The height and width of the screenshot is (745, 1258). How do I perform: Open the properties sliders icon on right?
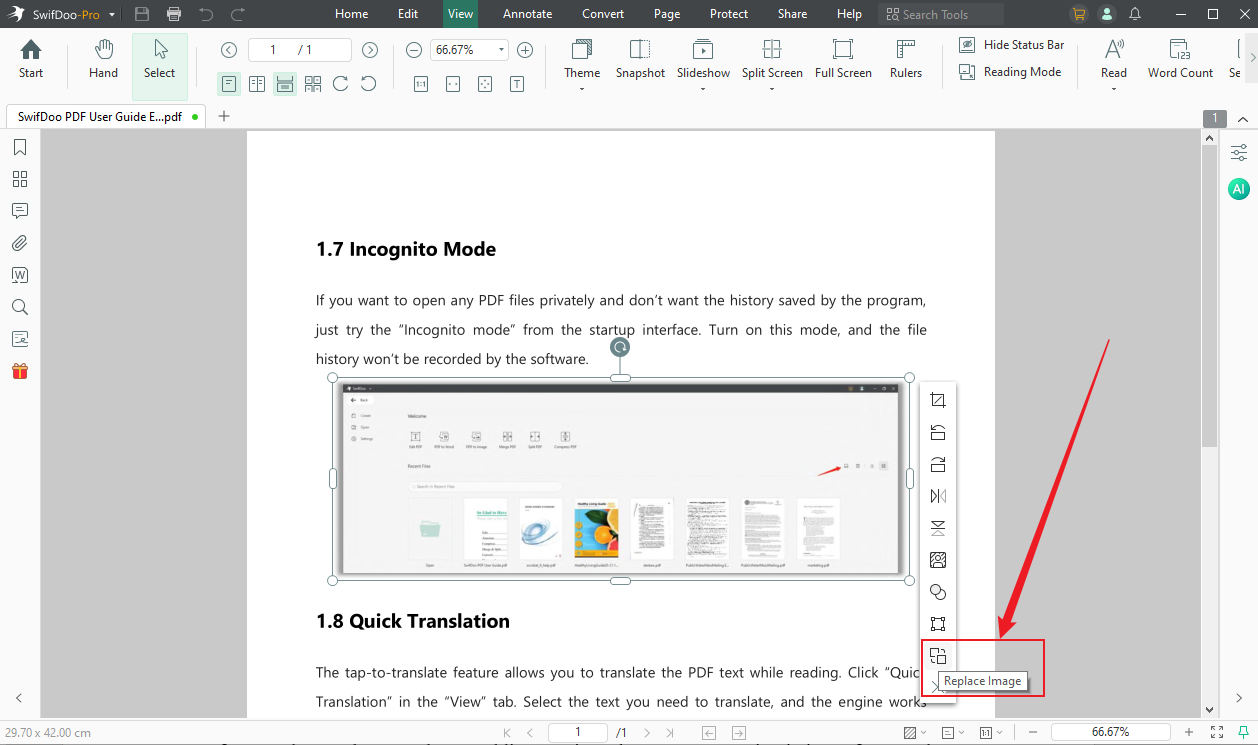tap(1239, 153)
